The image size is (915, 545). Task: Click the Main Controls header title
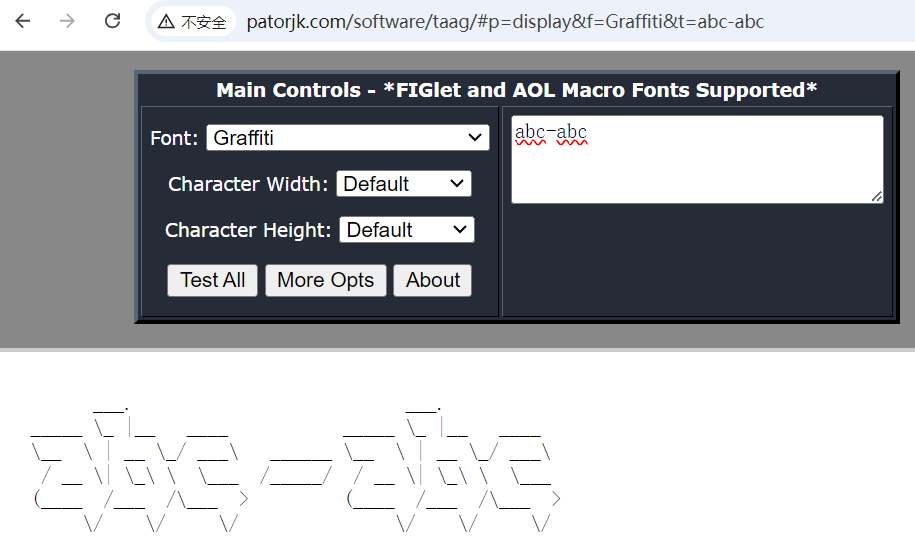[x=516, y=90]
